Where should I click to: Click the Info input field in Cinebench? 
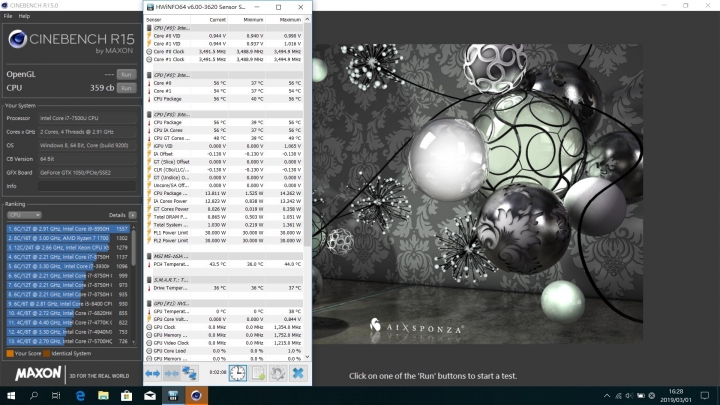click(x=87, y=186)
